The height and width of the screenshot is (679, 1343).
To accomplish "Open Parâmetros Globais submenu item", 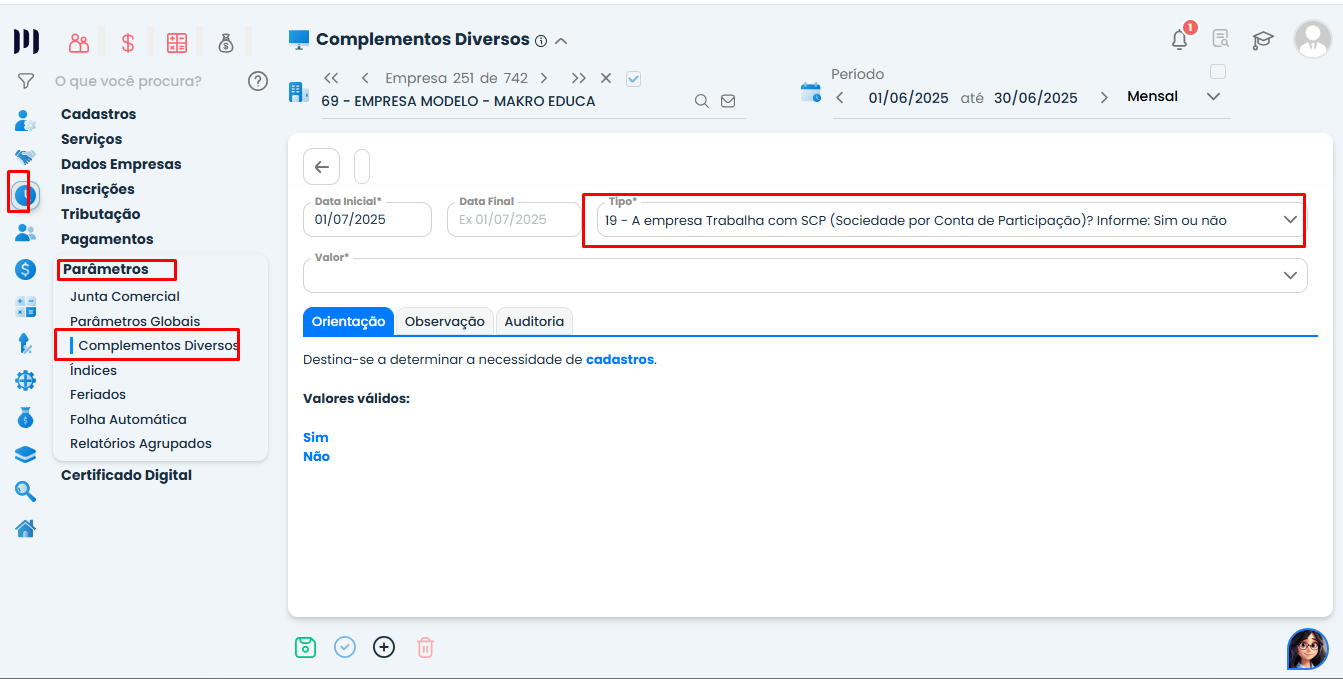I will (135, 322).
